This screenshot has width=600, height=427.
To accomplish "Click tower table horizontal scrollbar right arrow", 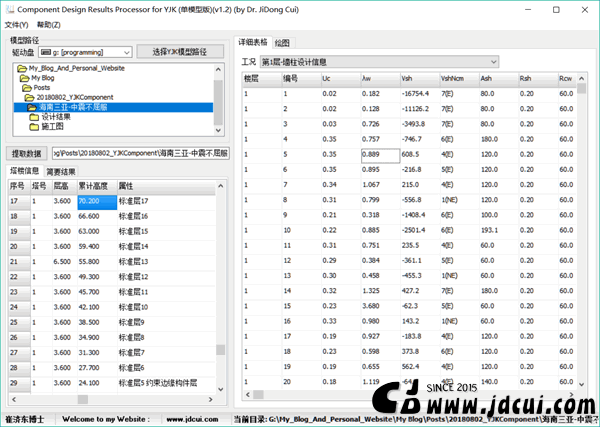I will (210, 399).
